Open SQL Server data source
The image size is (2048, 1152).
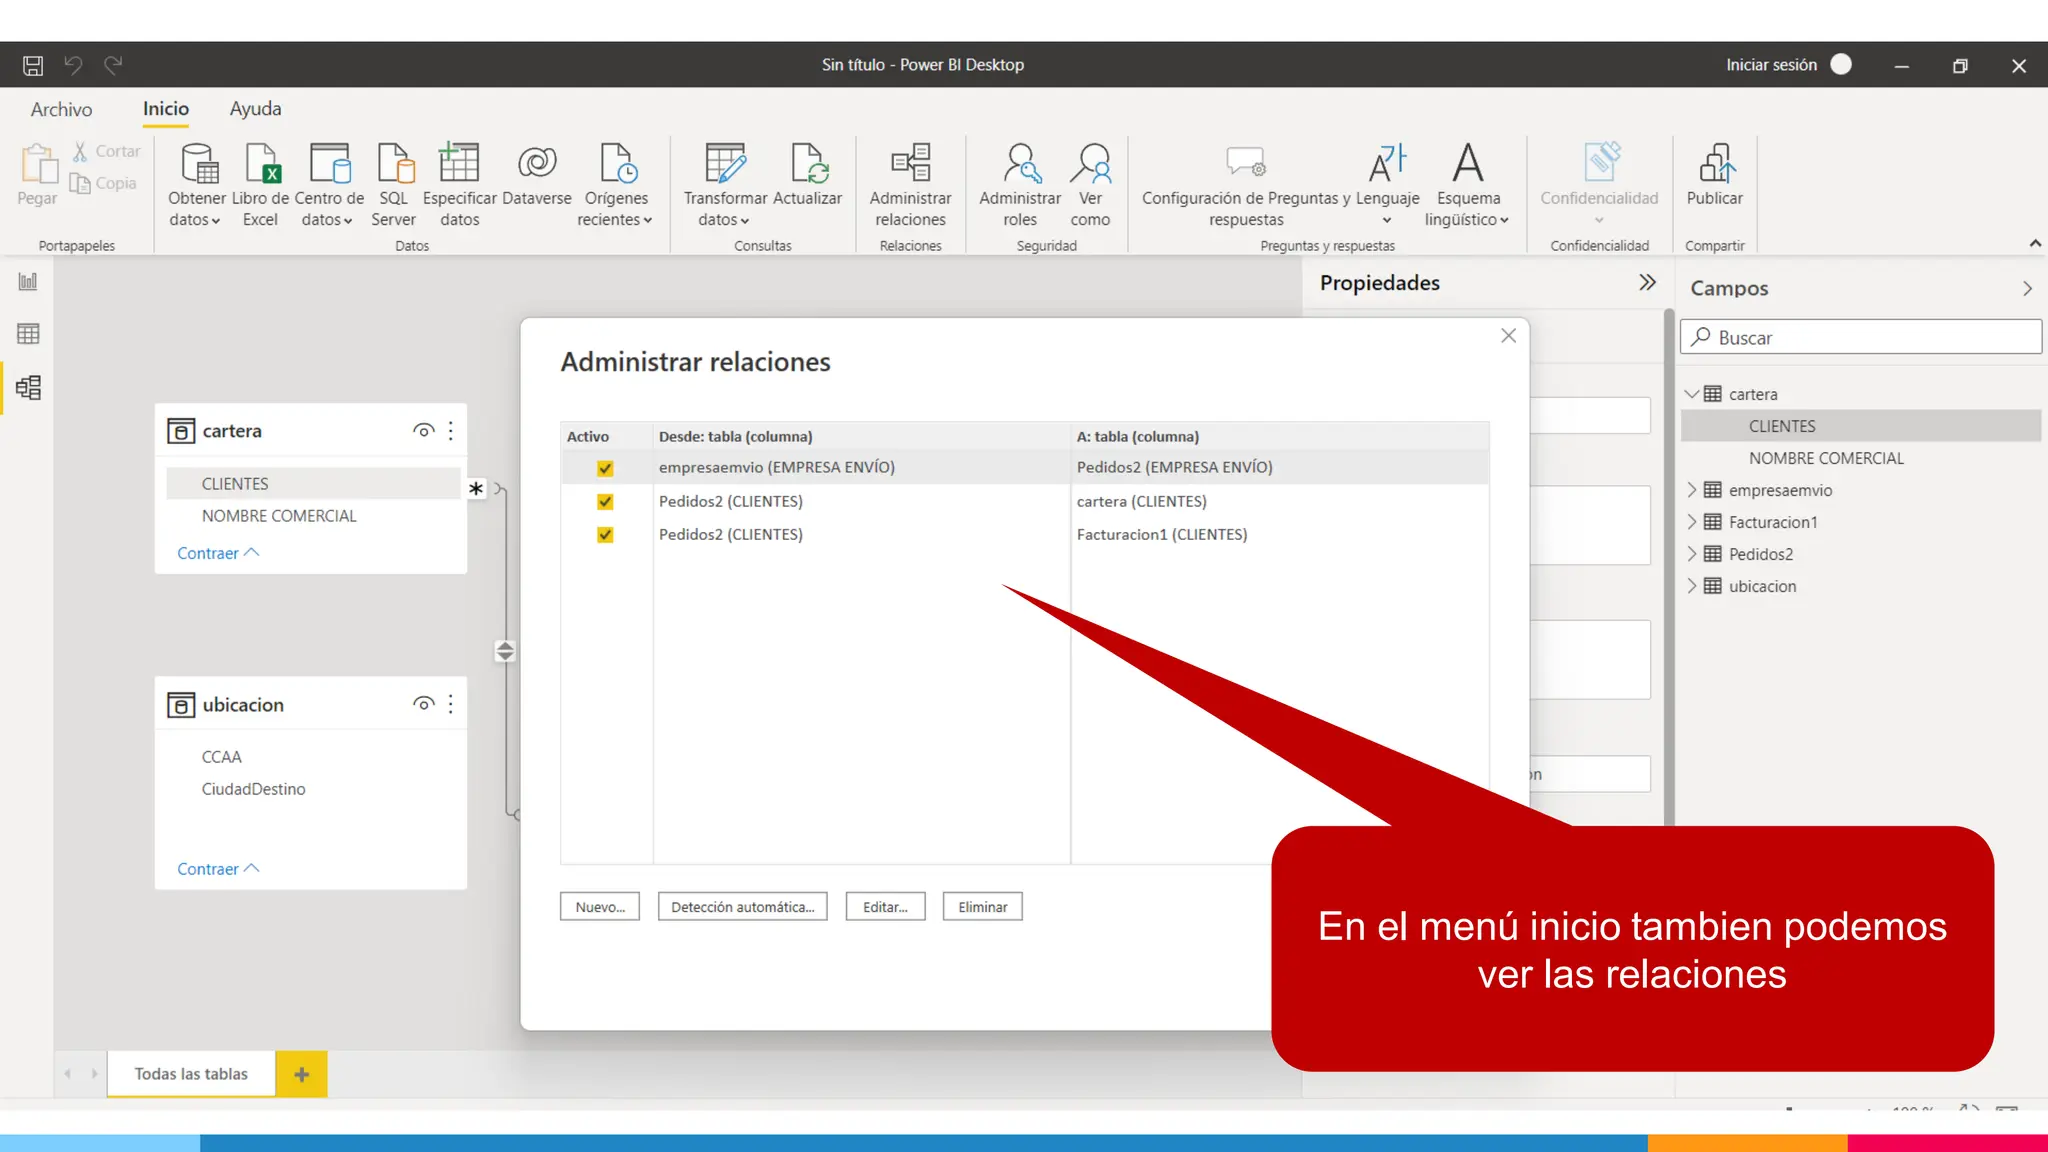click(x=394, y=164)
